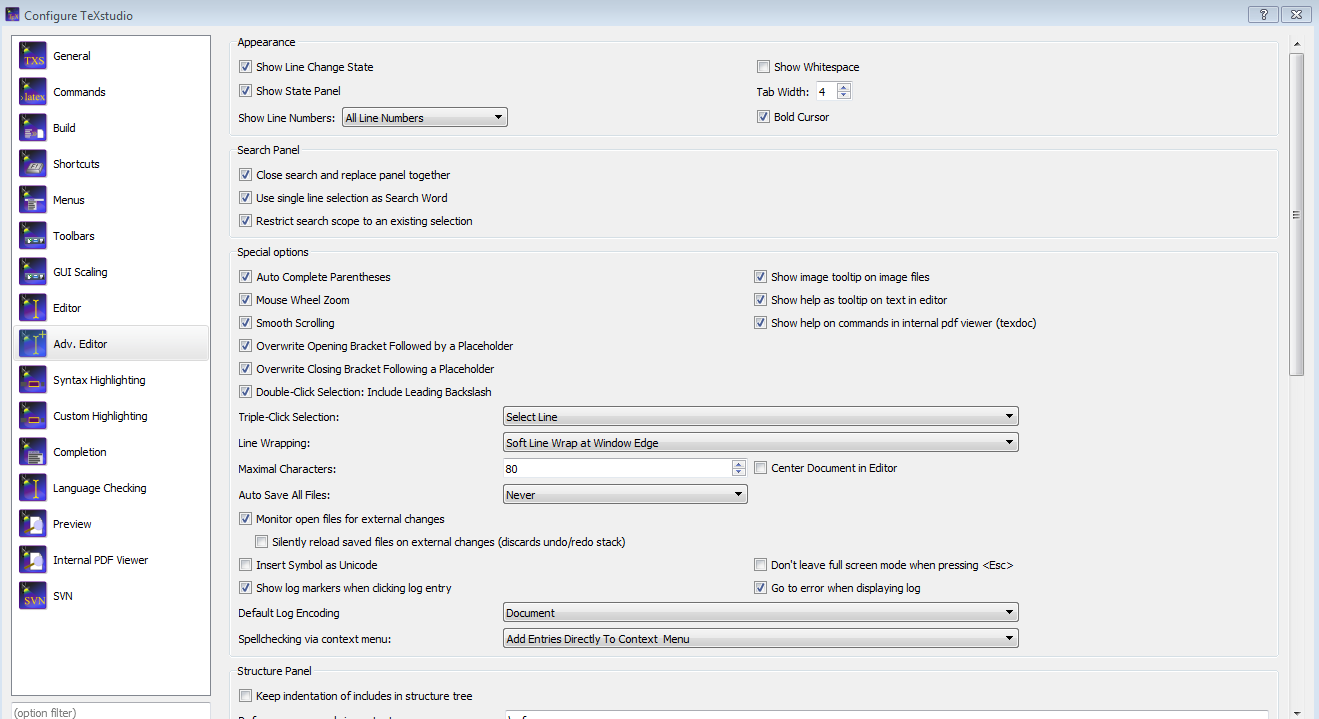Image resolution: width=1319 pixels, height=719 pixels.
Task: Open the Show Line Numbers dropdown
Action: (425, 118)
